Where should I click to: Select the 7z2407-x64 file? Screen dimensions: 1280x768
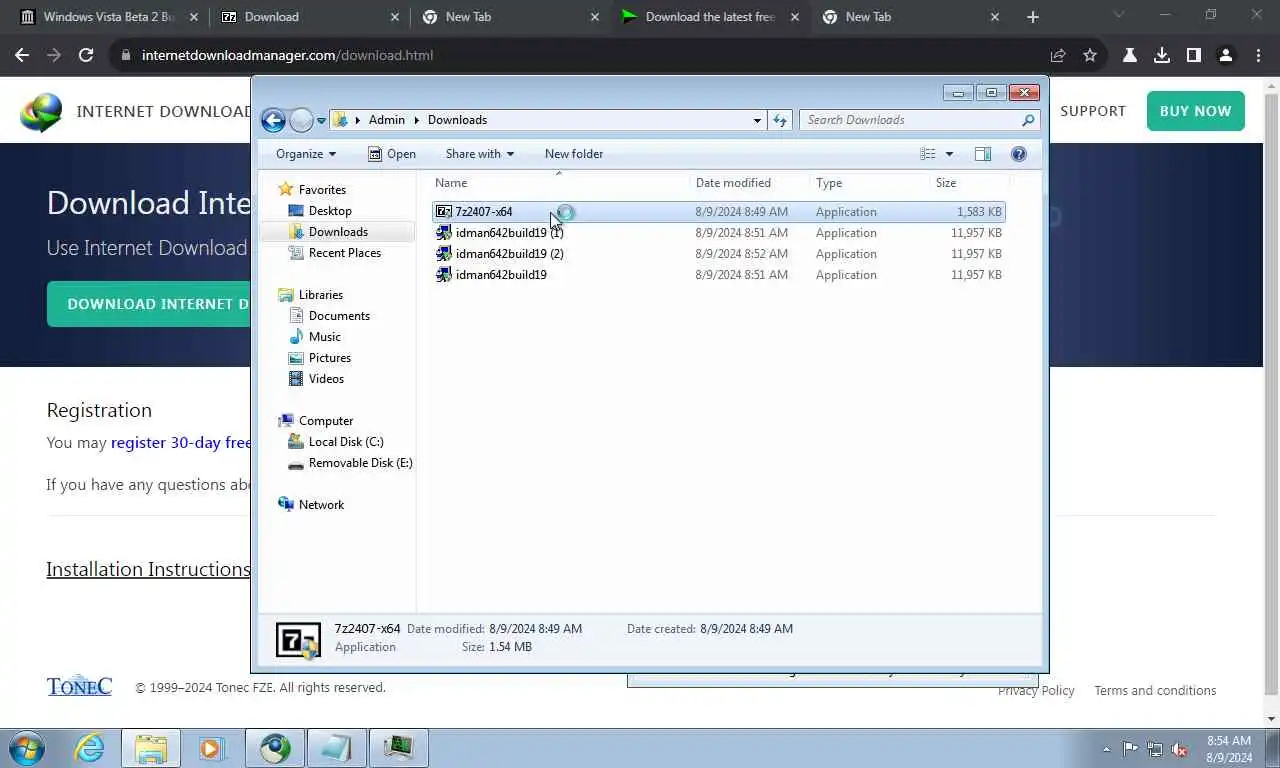click(x=718, y=212)
